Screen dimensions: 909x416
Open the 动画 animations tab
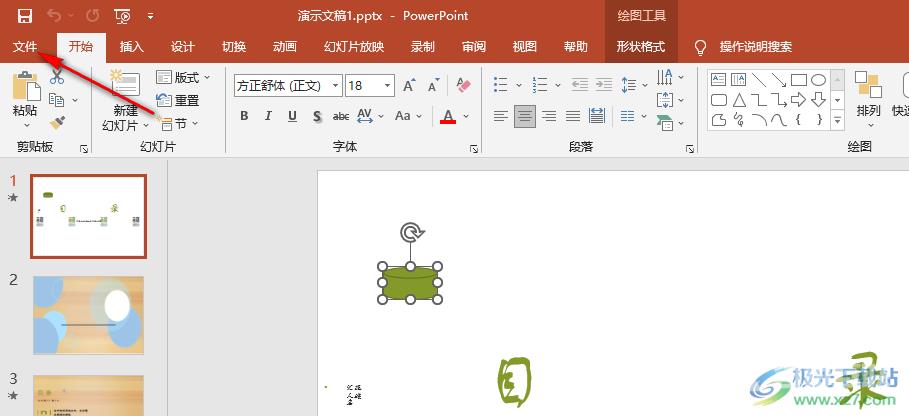[x=285, y=47]
